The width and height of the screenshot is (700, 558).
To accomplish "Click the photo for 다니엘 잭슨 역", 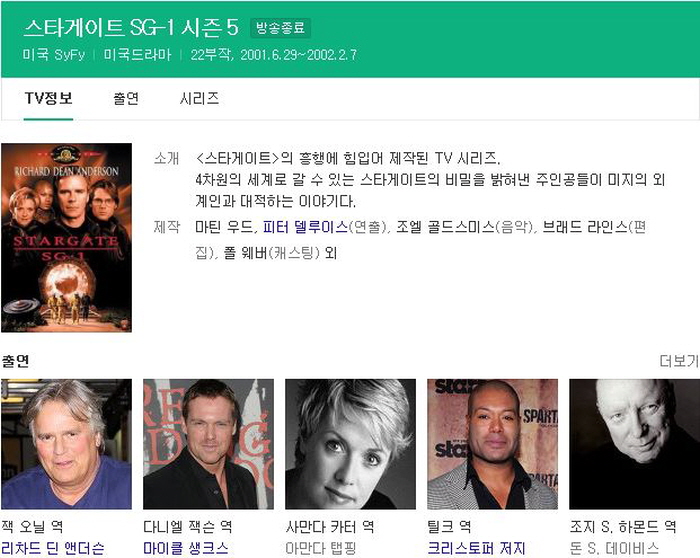I will tap(208, 444).
